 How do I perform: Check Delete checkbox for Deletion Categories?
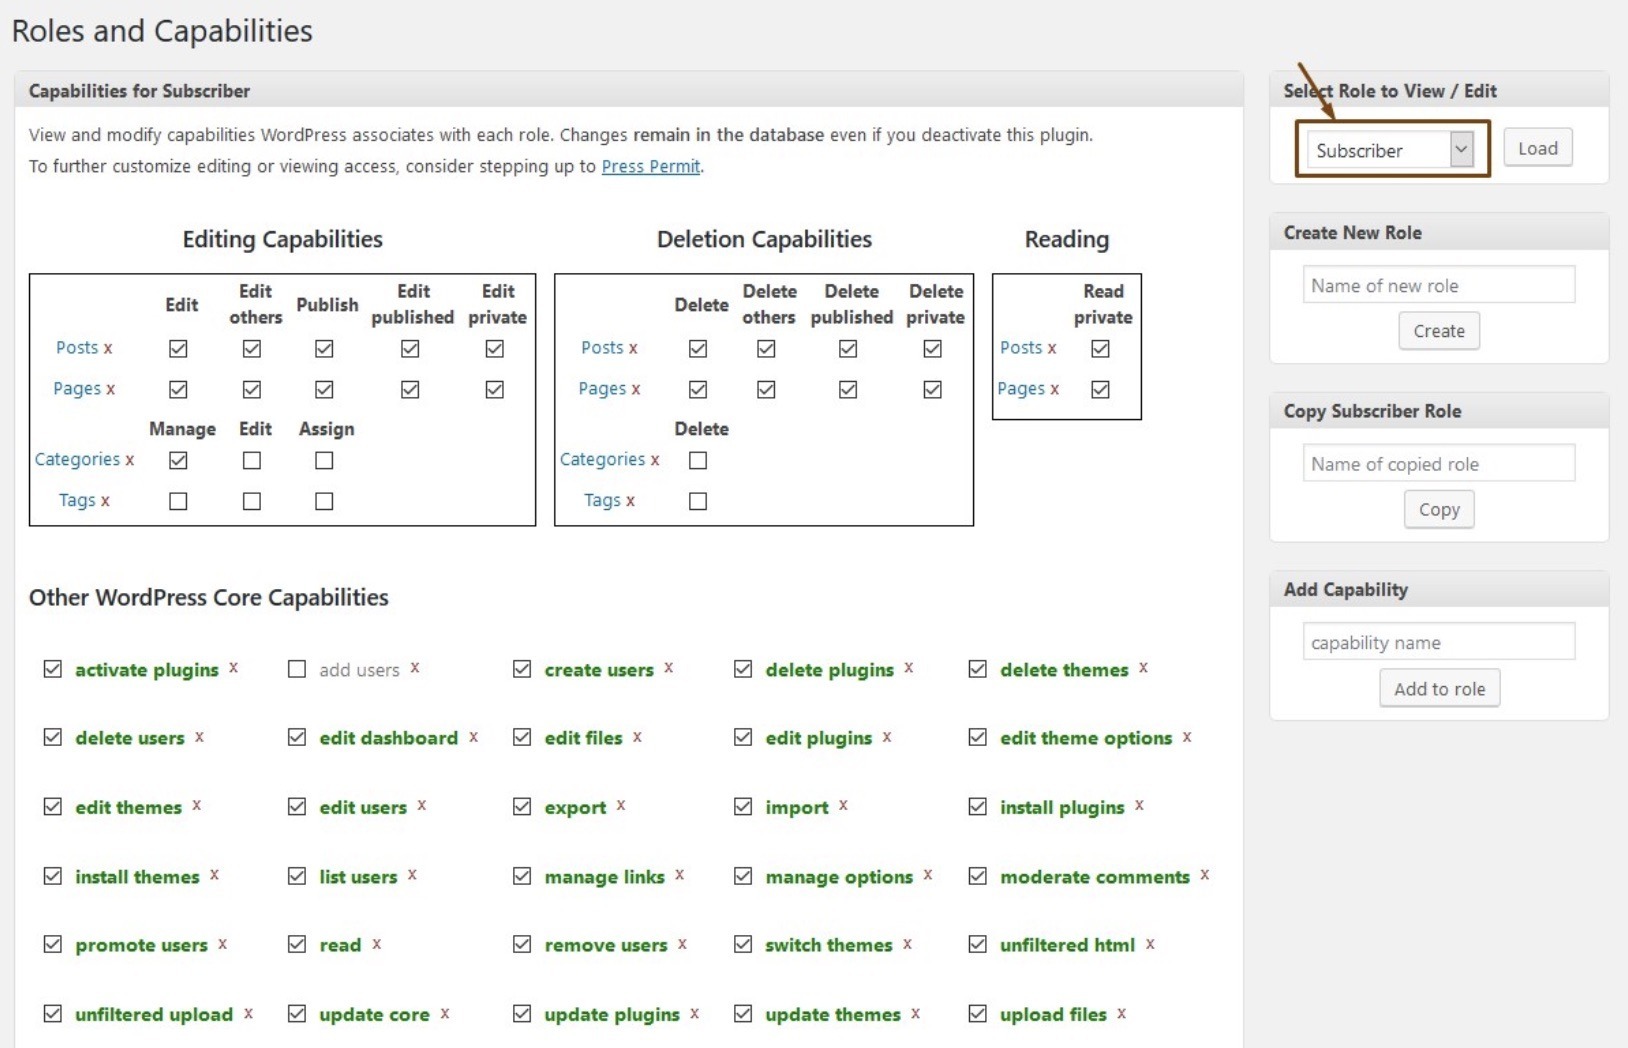point(698,460)
